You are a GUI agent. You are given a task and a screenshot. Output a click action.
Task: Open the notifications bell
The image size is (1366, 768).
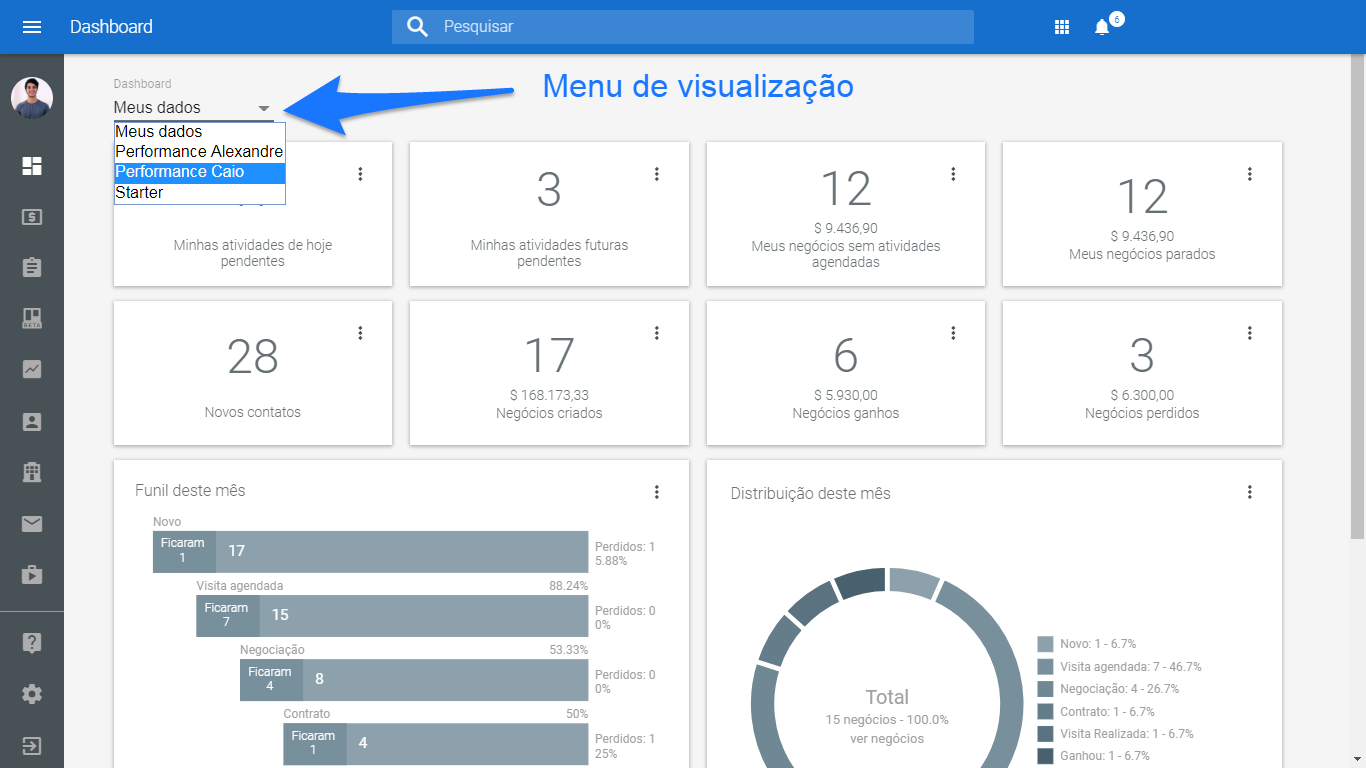click(x=1102, y=27)
